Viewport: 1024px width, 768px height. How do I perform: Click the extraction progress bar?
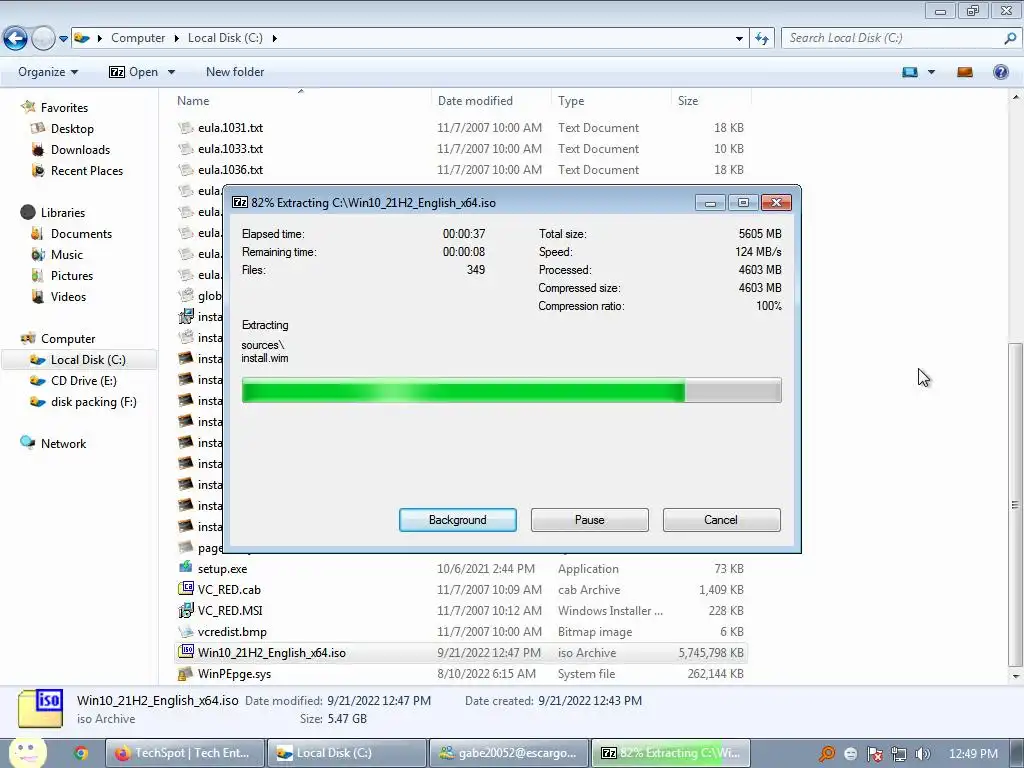[x=511, y=391]
